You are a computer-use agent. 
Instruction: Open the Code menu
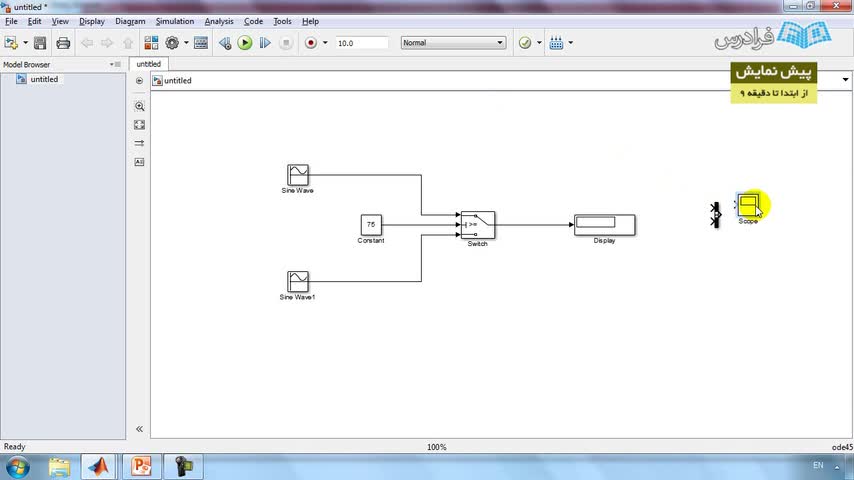[253, 21]
